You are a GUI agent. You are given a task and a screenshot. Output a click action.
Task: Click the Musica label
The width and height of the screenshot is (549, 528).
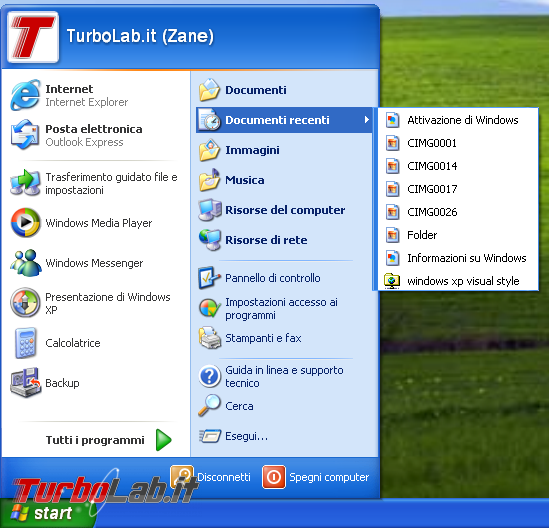[x=245, y=180]
